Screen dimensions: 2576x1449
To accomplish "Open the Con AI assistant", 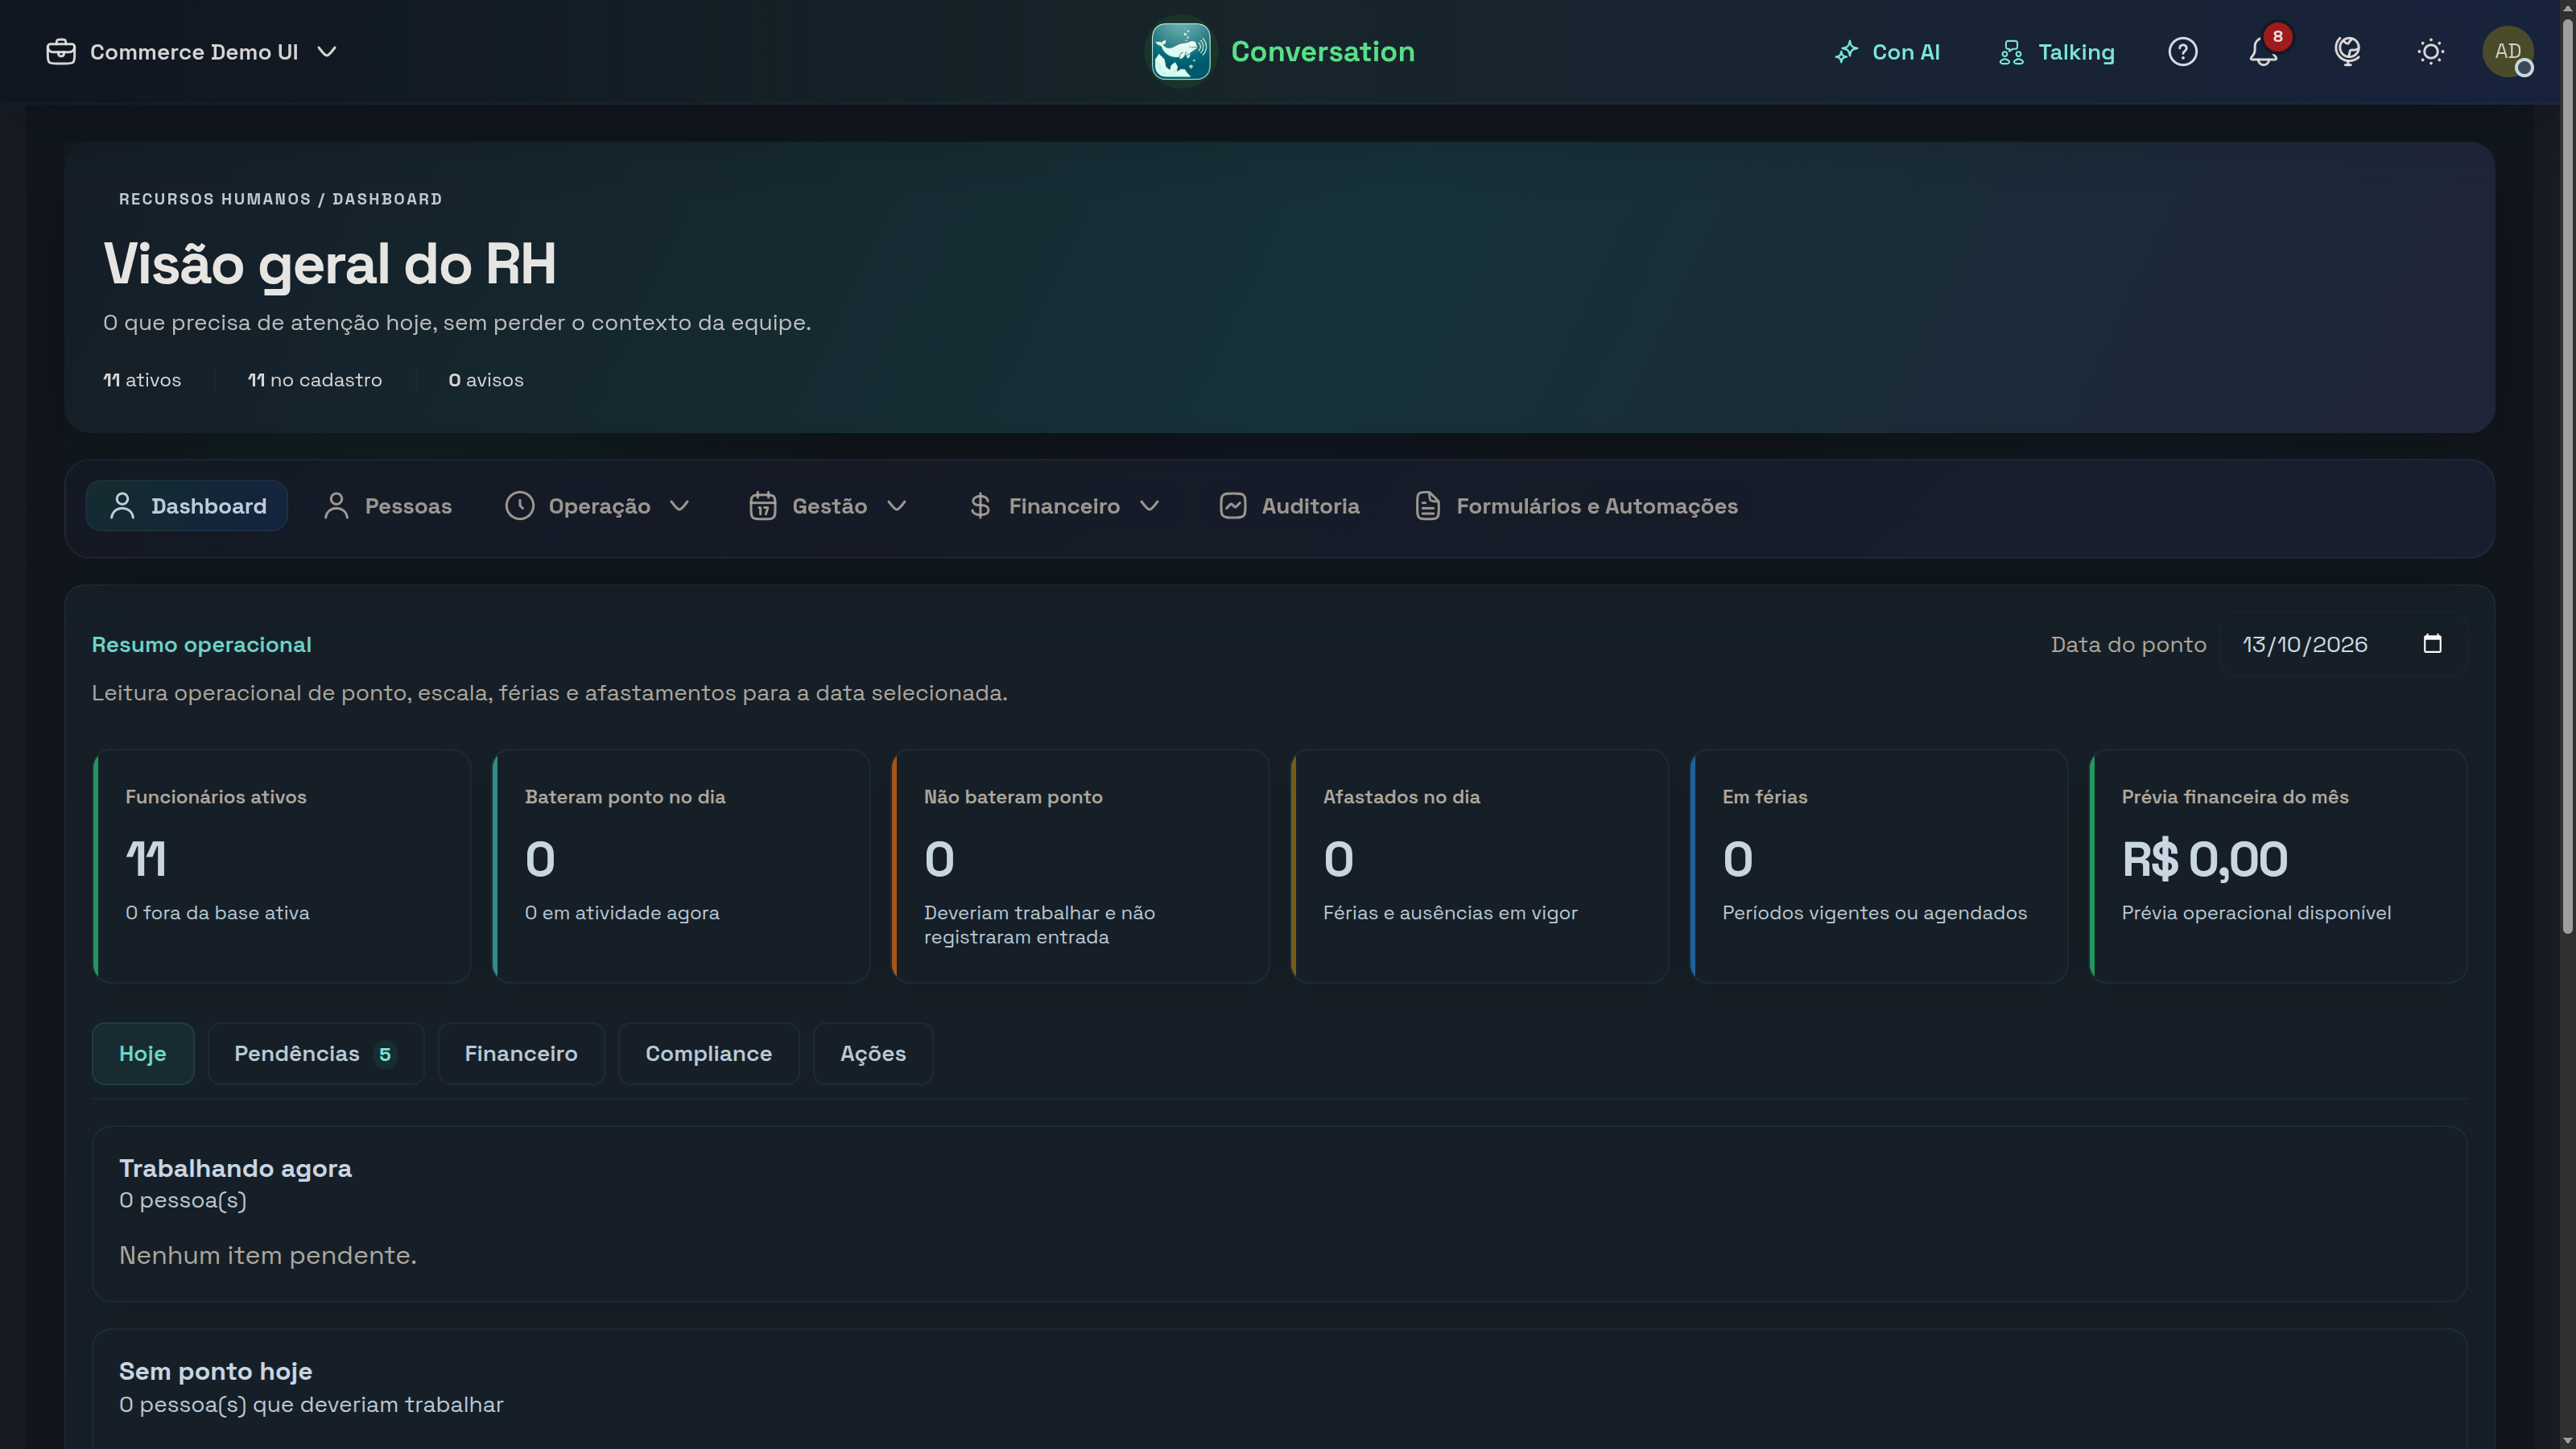I will click(x=1887, y=52).
